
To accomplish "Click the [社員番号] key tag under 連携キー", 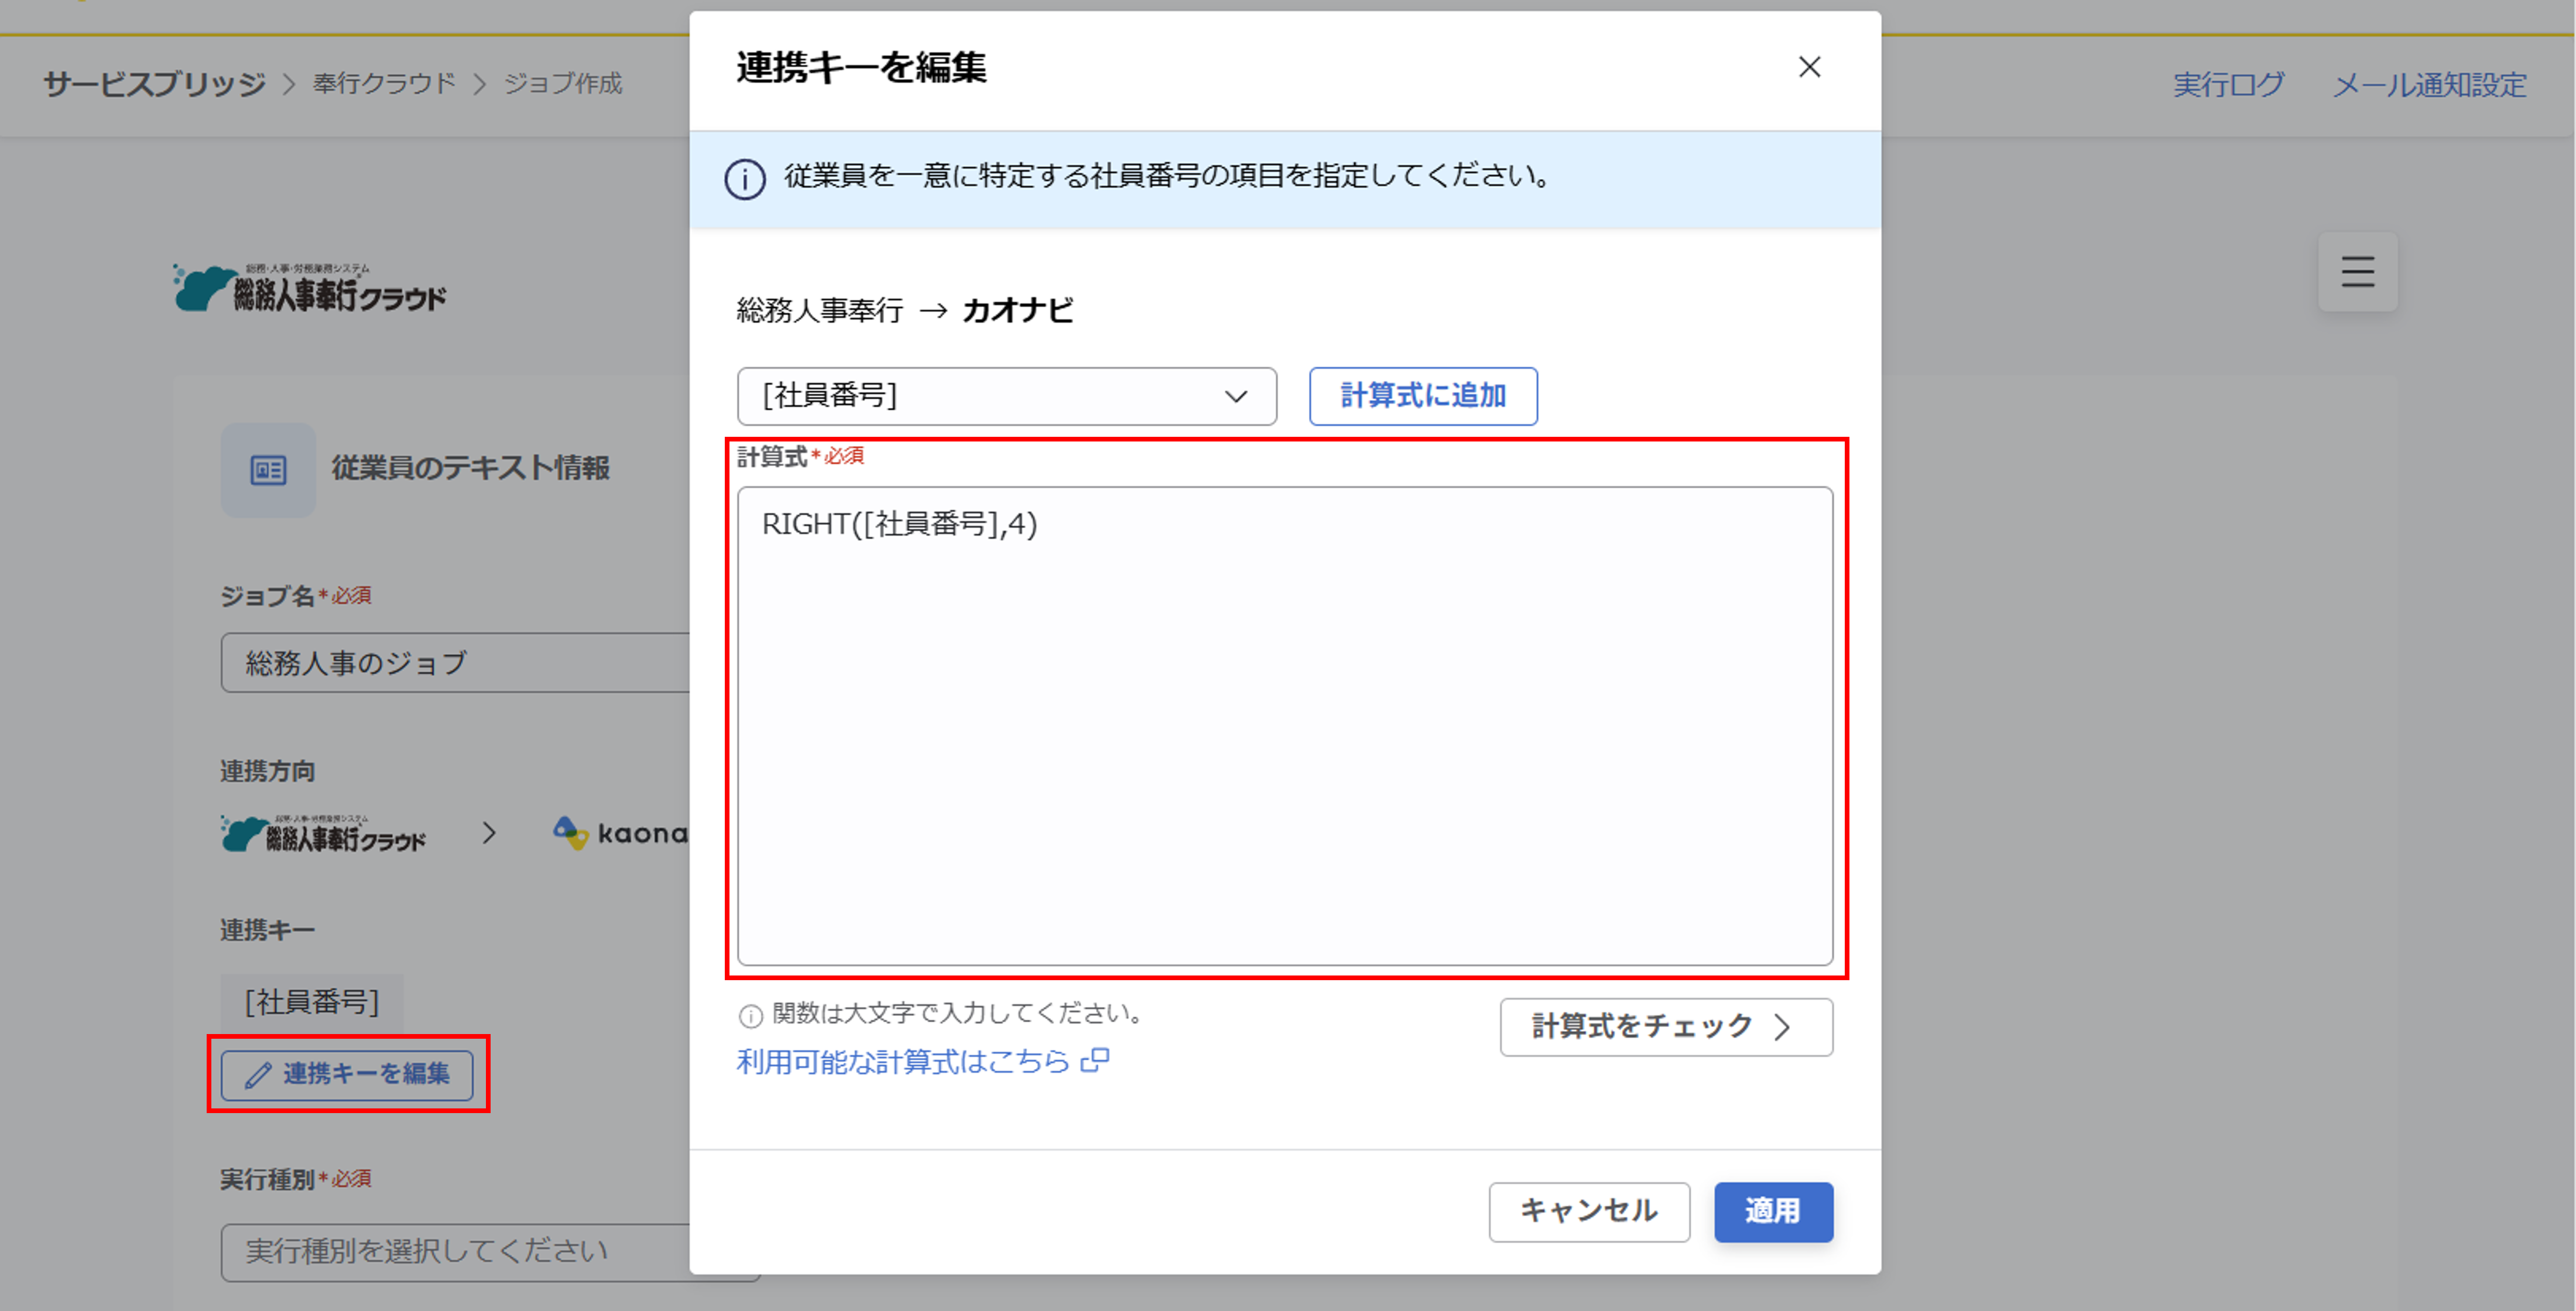I will click(312, 1002).
